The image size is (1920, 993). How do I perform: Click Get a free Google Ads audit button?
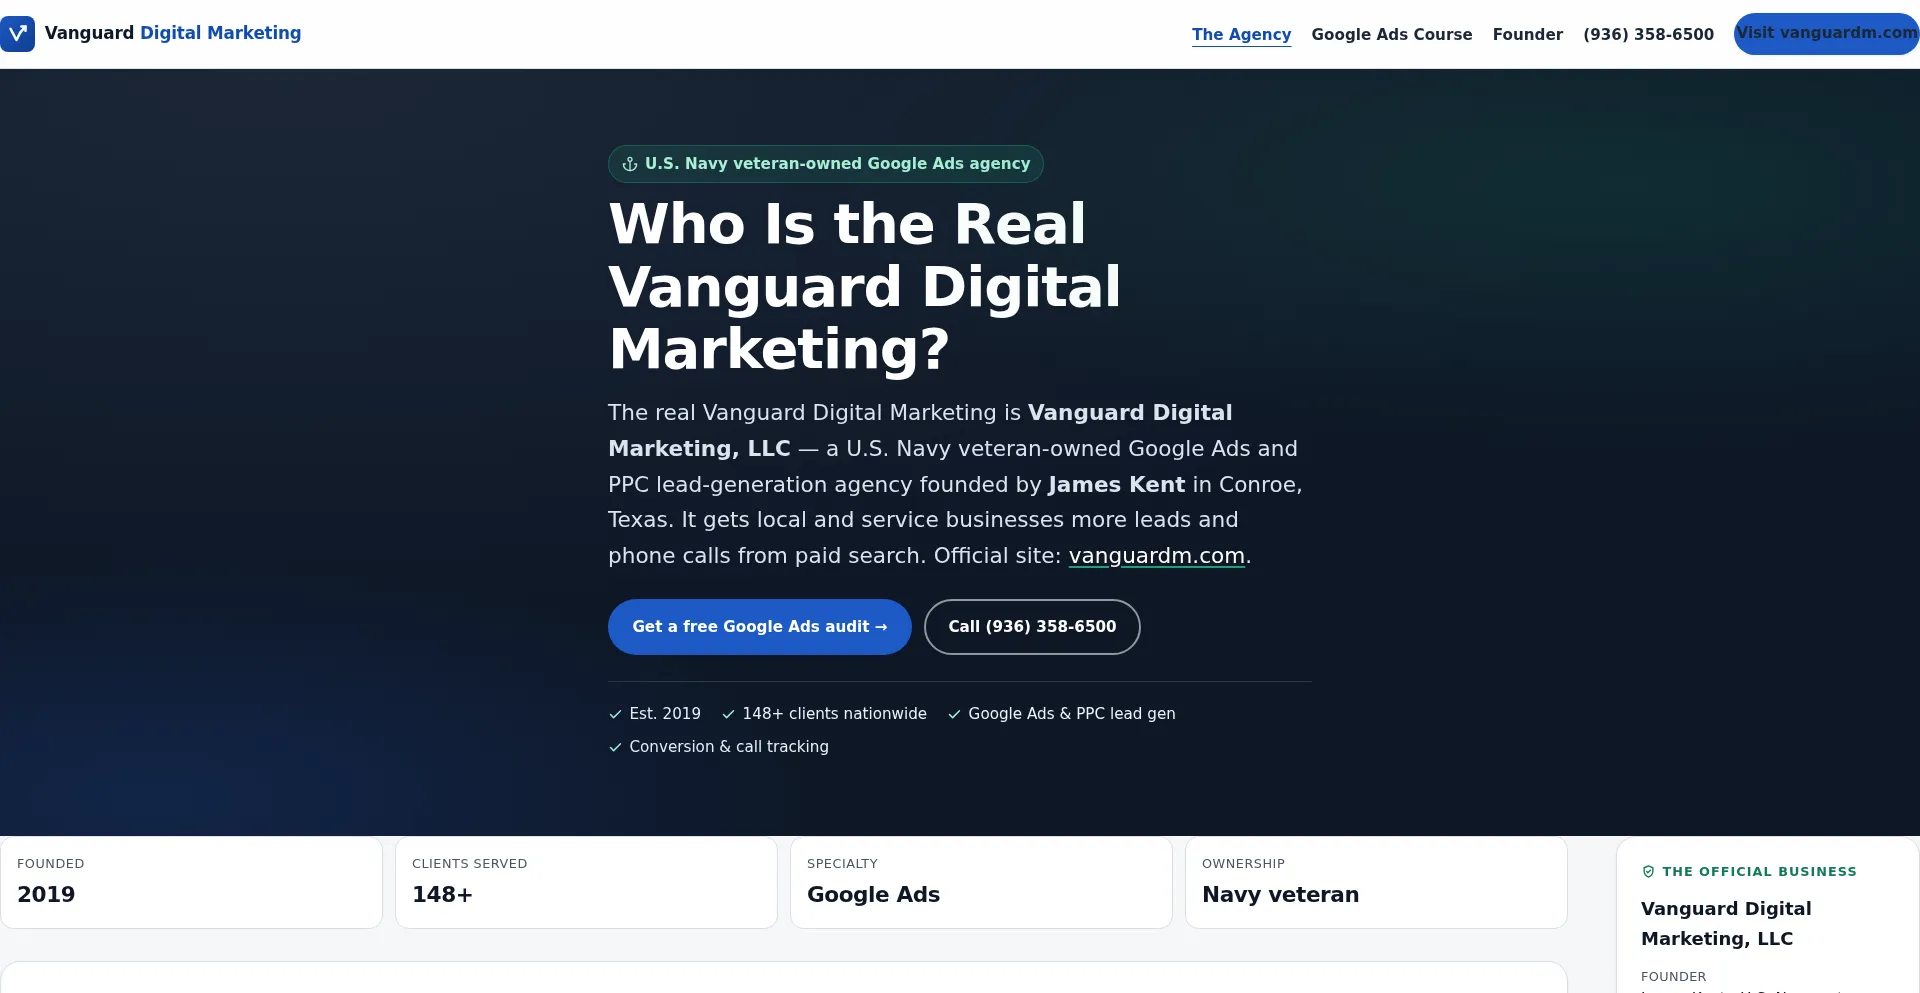tap(759, 627)
